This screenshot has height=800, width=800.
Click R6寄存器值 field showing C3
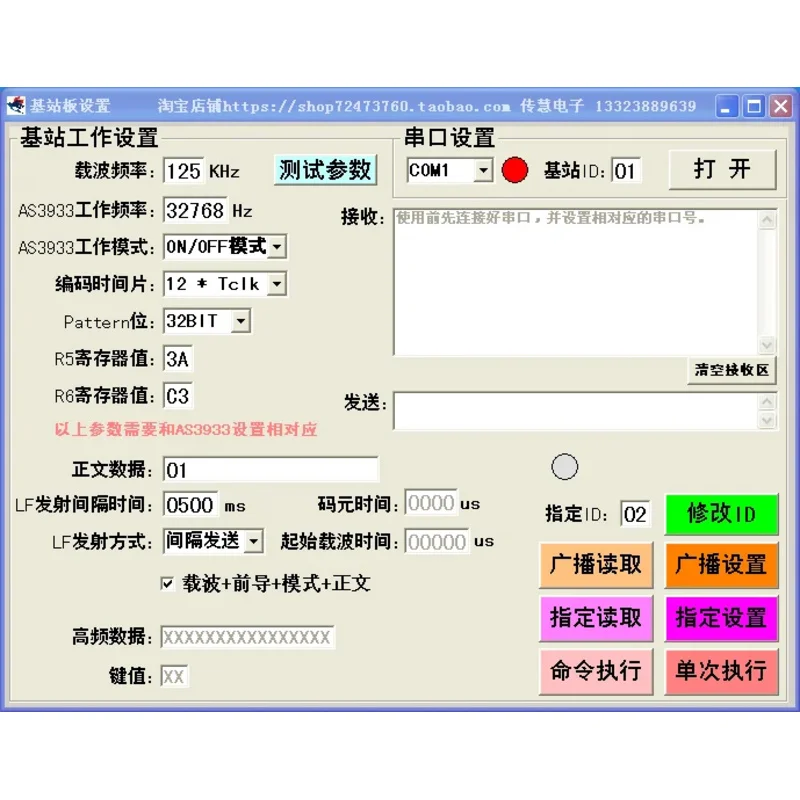(178, 396)
